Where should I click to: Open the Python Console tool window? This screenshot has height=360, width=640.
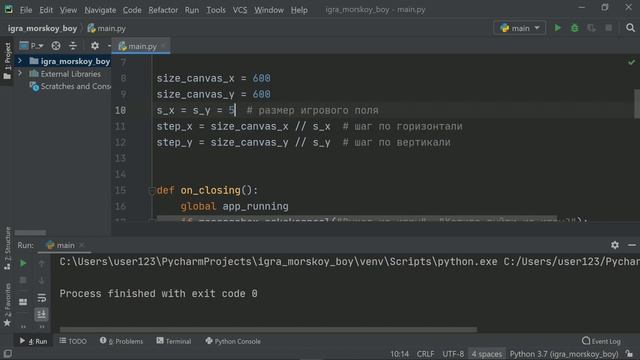click(233, 341)
